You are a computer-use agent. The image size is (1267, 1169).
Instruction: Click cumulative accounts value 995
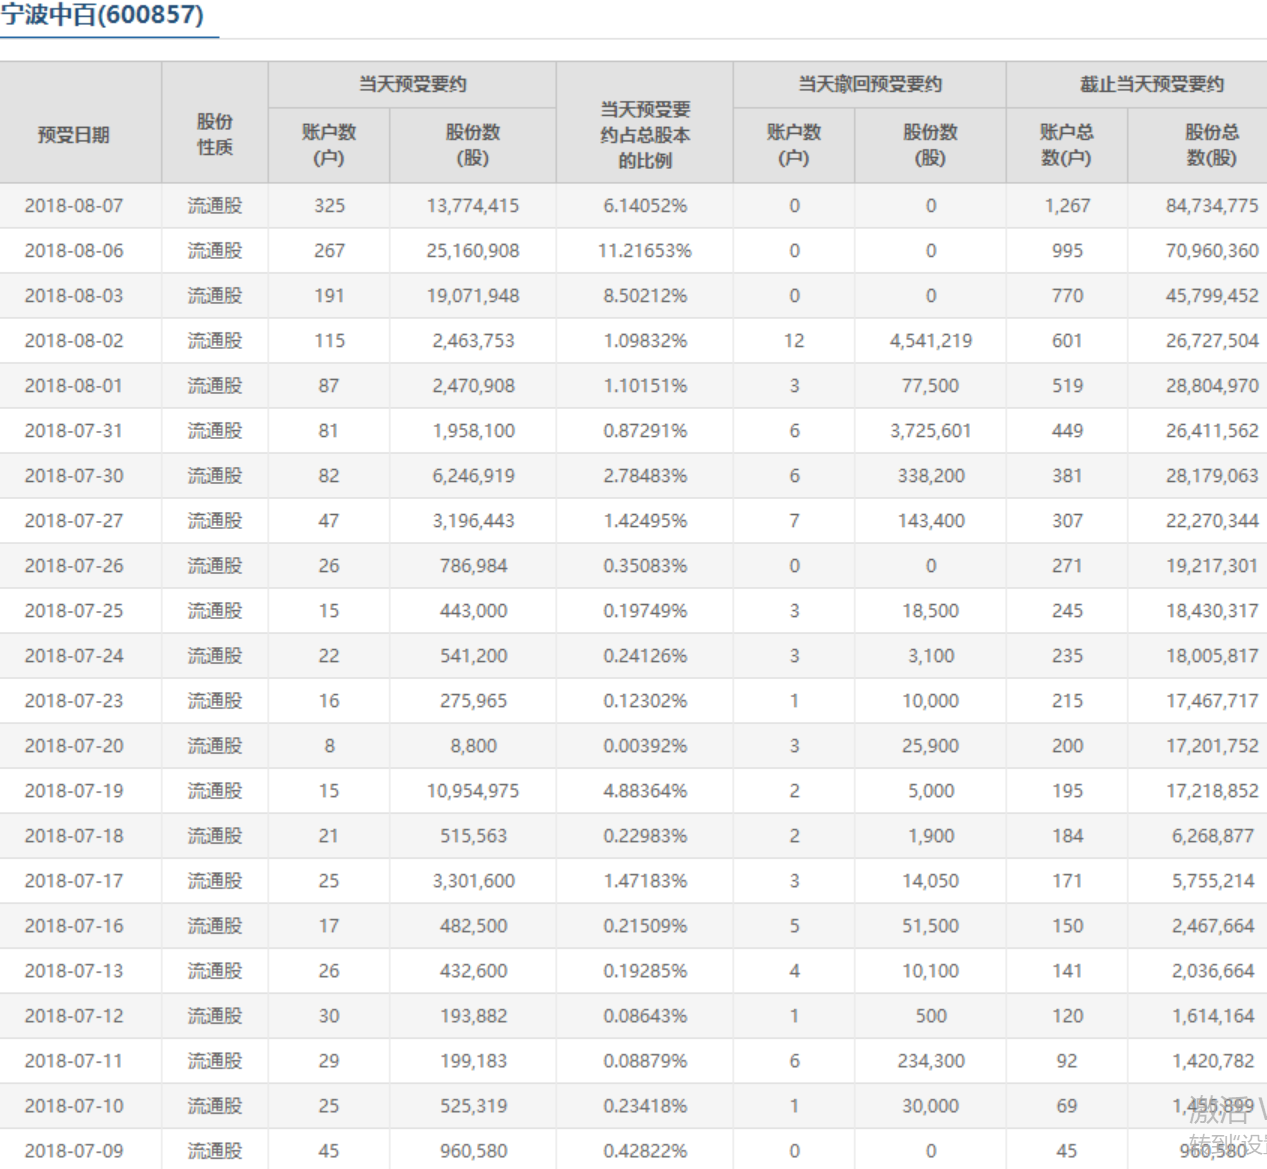pos(1067,251)
